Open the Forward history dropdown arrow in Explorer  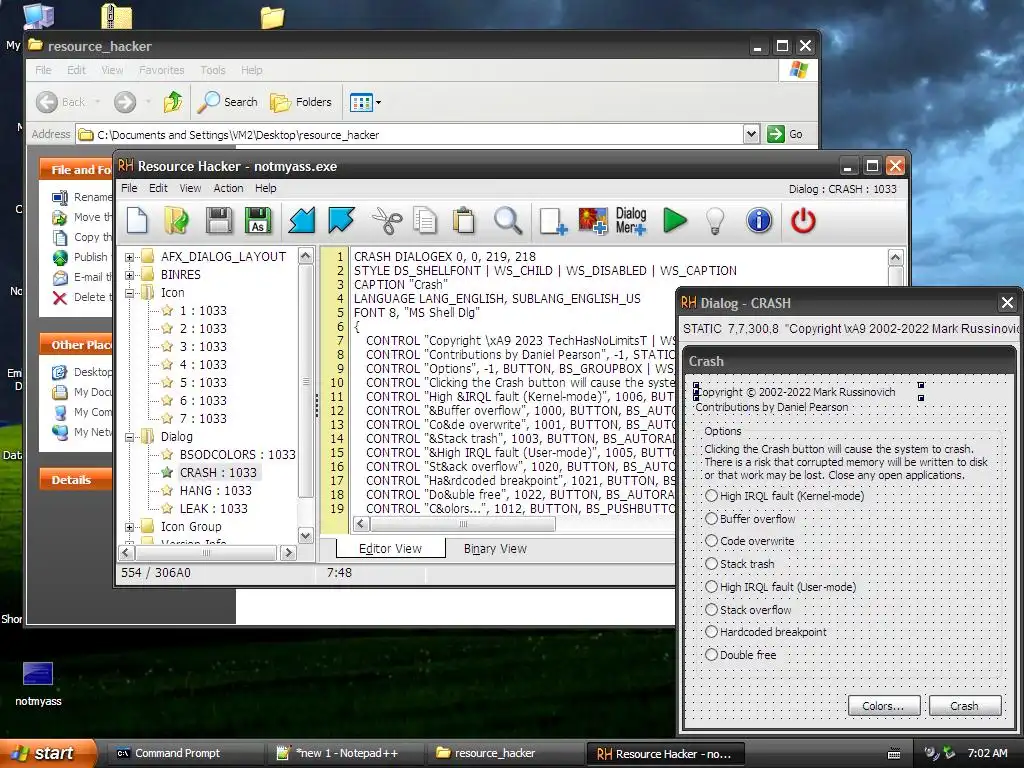click(x=148, y=102)
